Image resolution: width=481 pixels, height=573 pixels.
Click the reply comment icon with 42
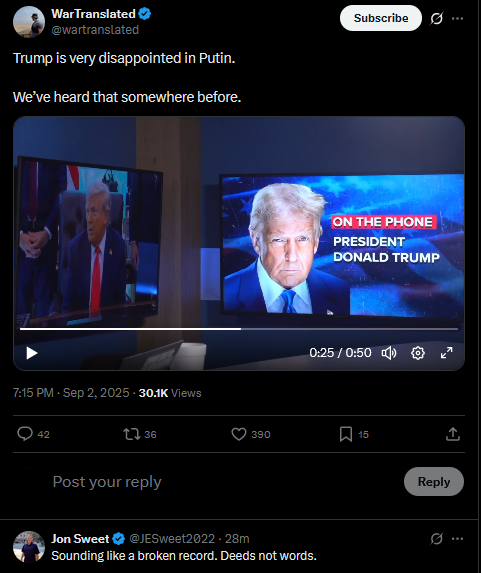(33, 434)
